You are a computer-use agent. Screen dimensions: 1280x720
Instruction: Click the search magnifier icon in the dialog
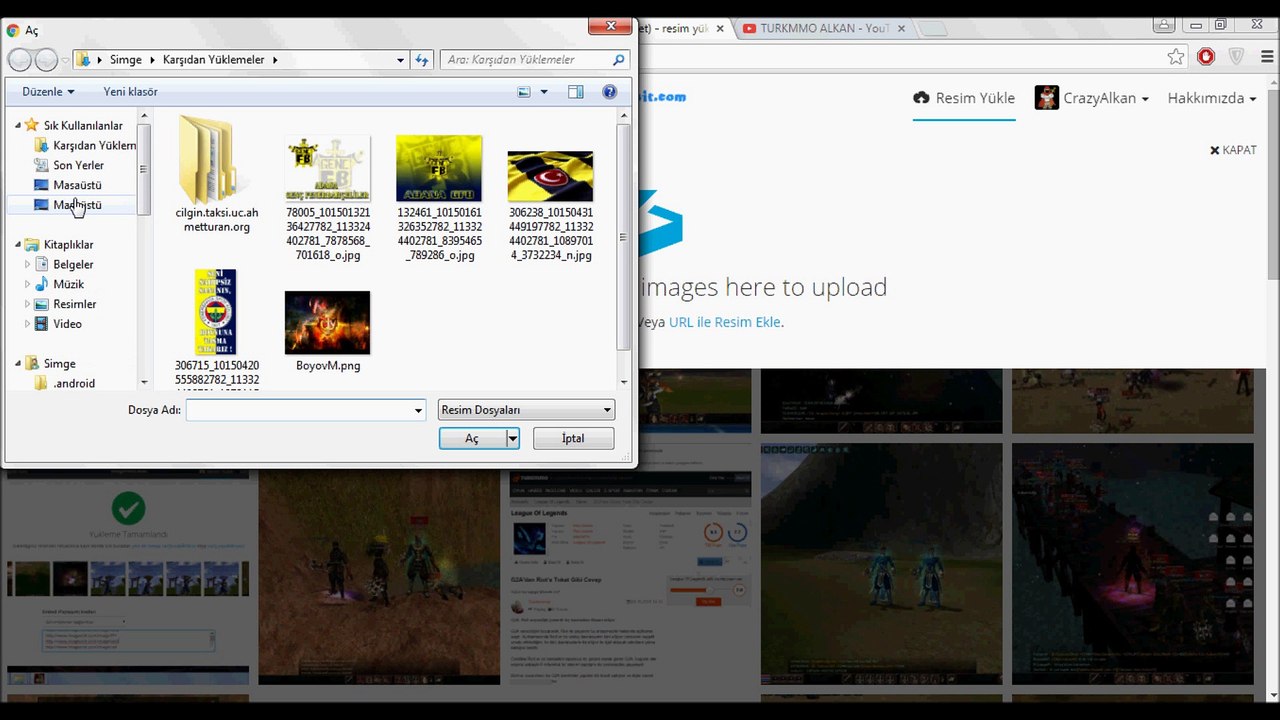tap(619, 60)
